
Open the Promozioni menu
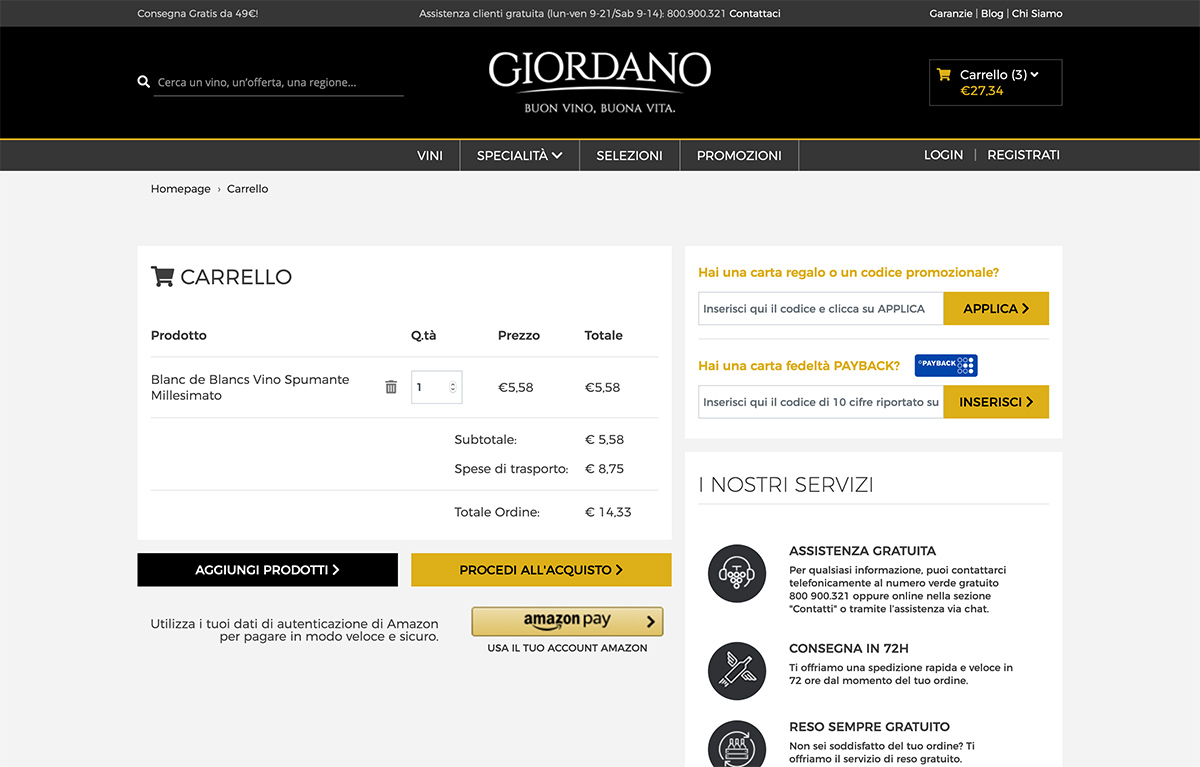[739, 155]
